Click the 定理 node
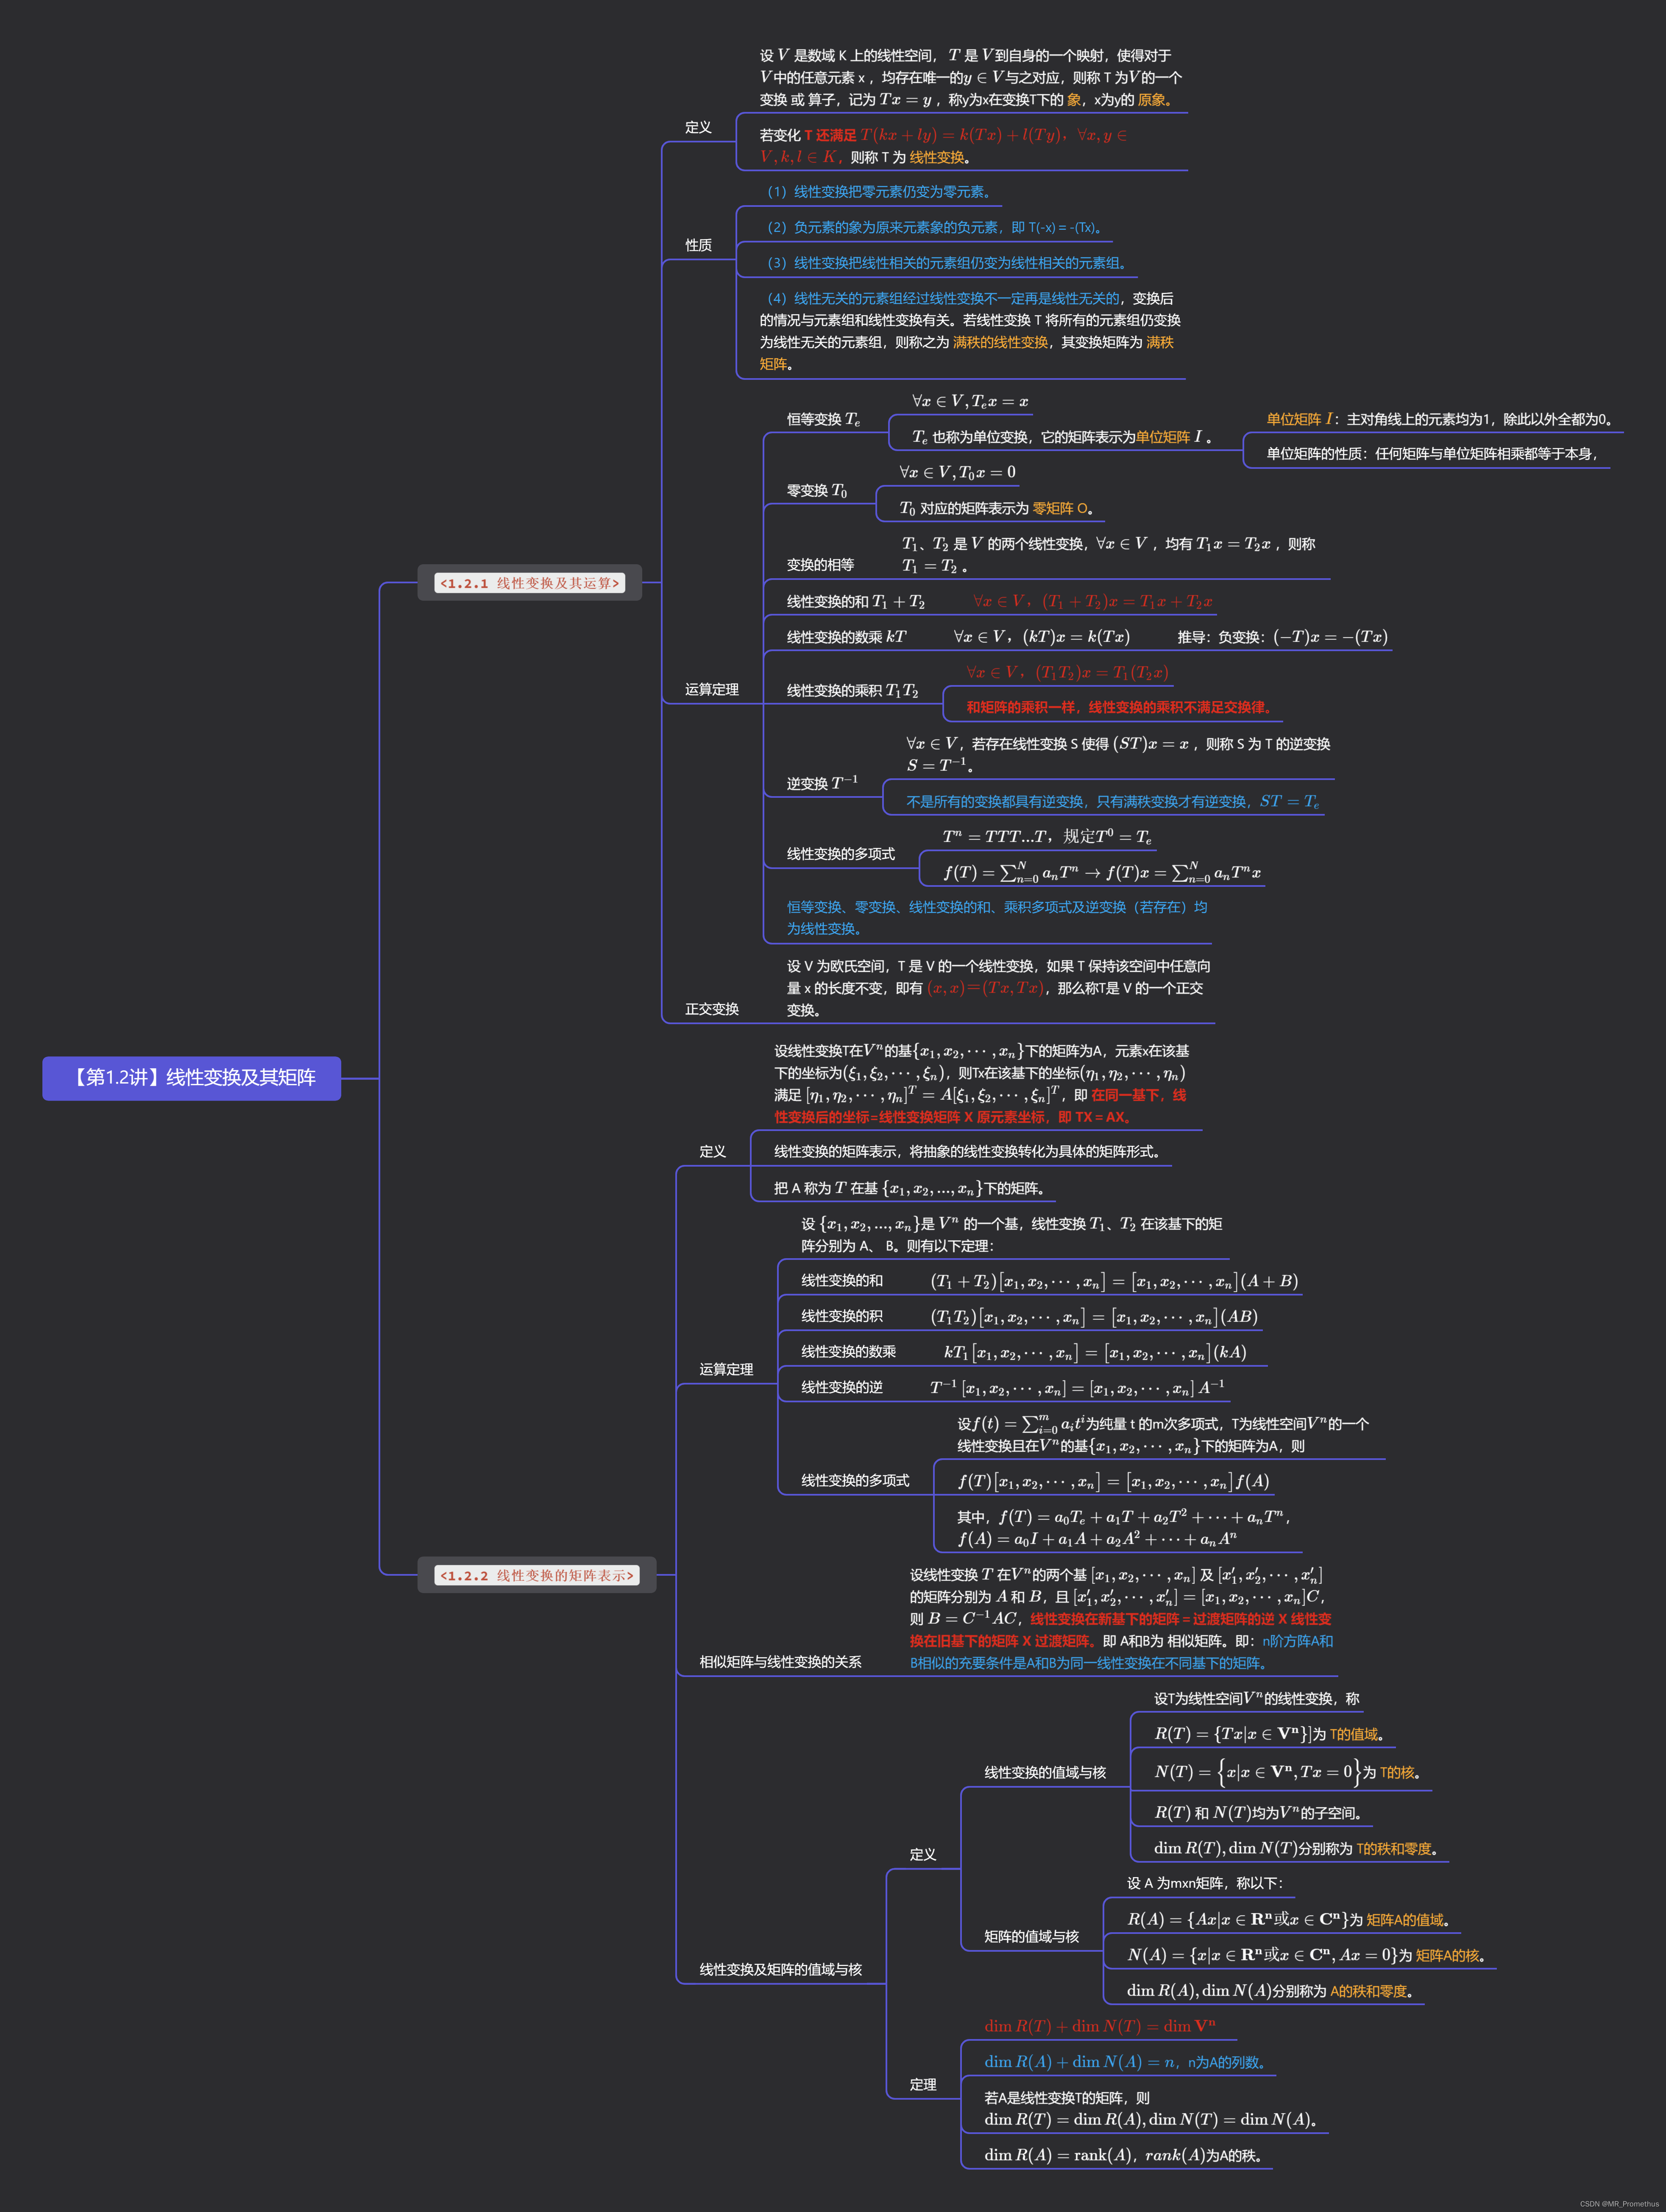1666x2212 pixels. click(x=922, y=2084)
